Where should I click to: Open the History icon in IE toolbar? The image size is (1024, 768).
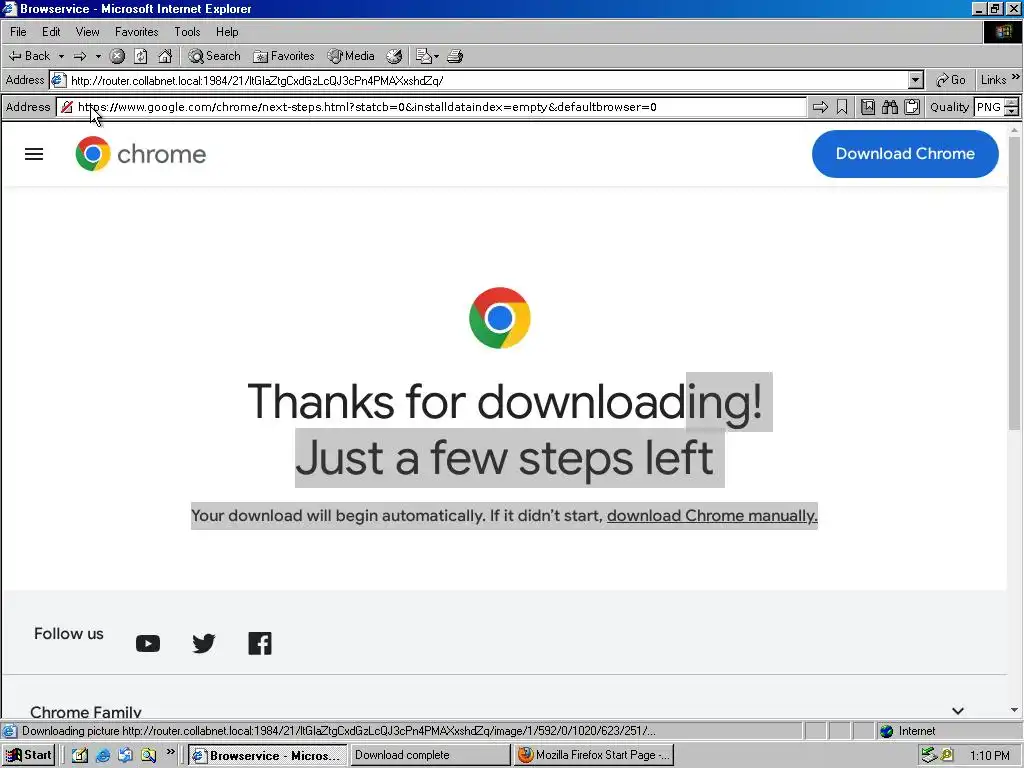coord(394,56)
